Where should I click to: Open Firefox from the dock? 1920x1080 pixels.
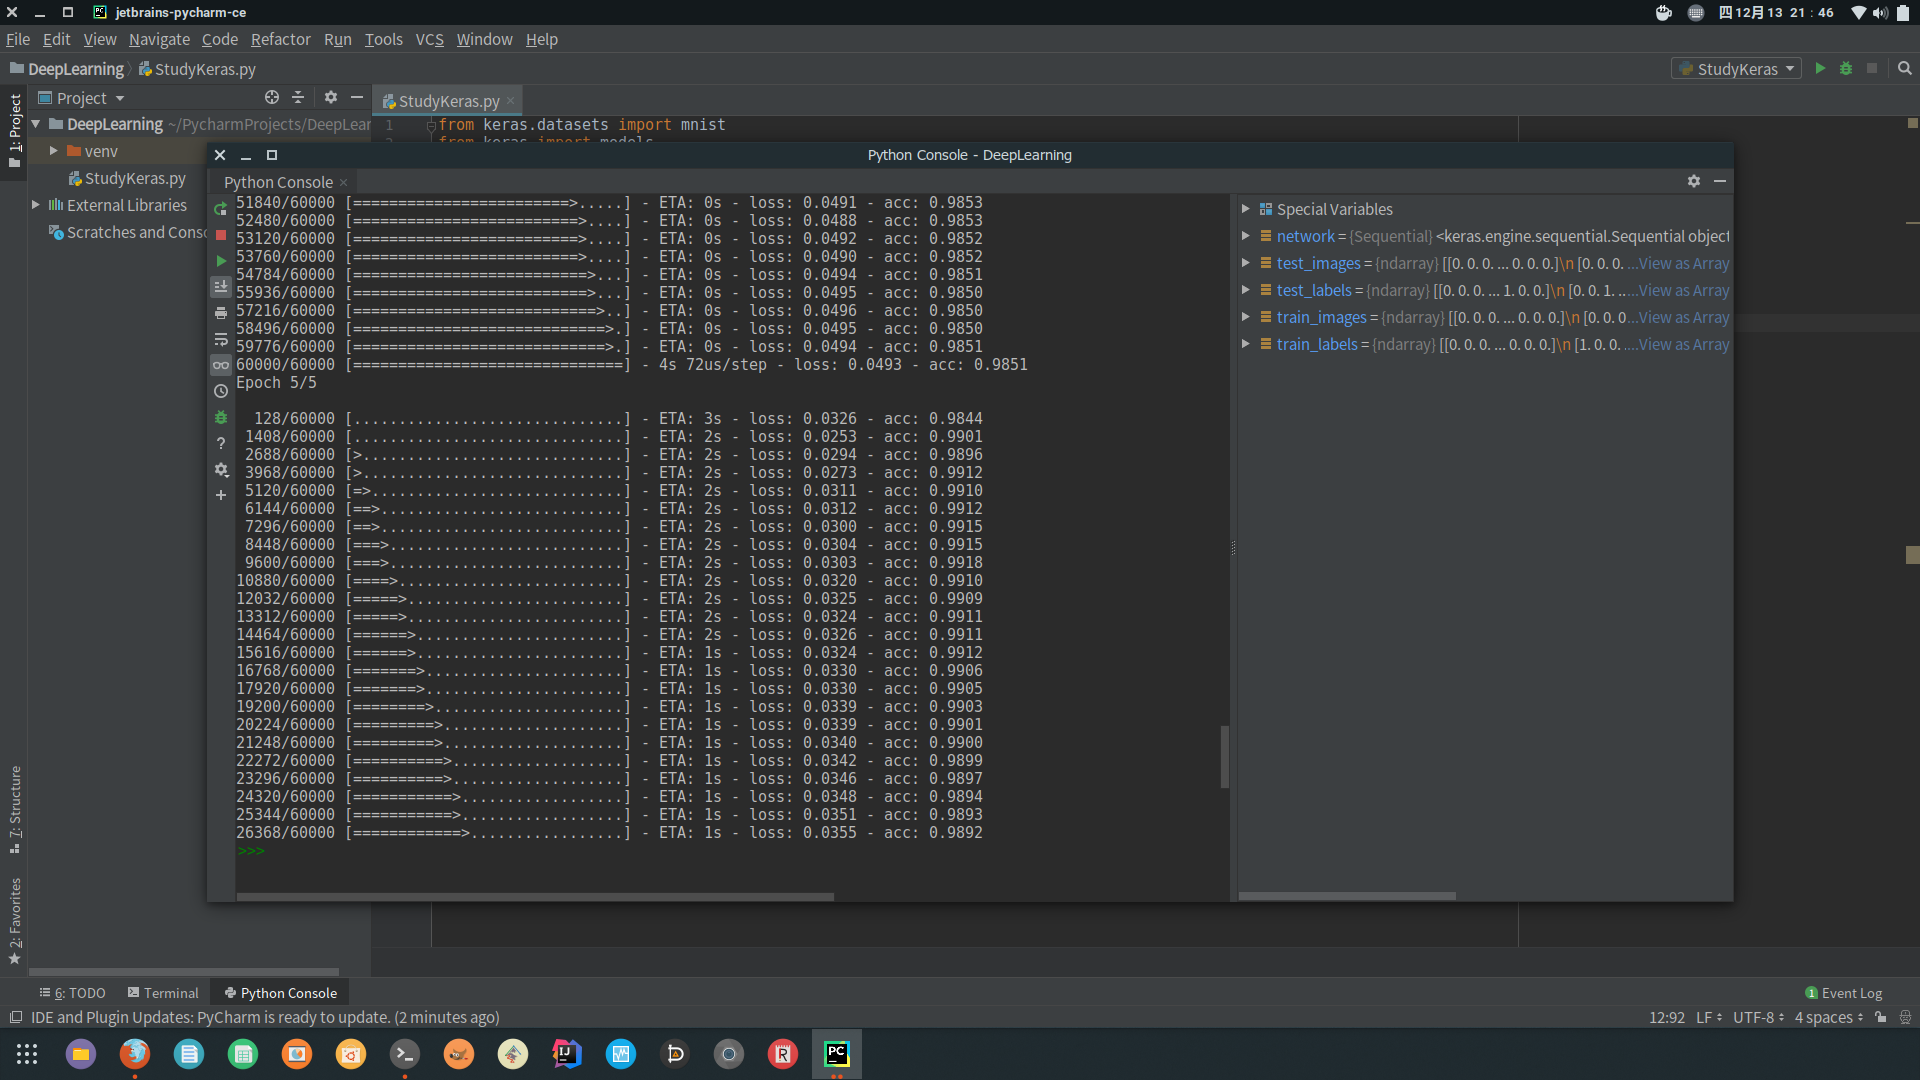pyautogui.click(x=135, y=1054)
